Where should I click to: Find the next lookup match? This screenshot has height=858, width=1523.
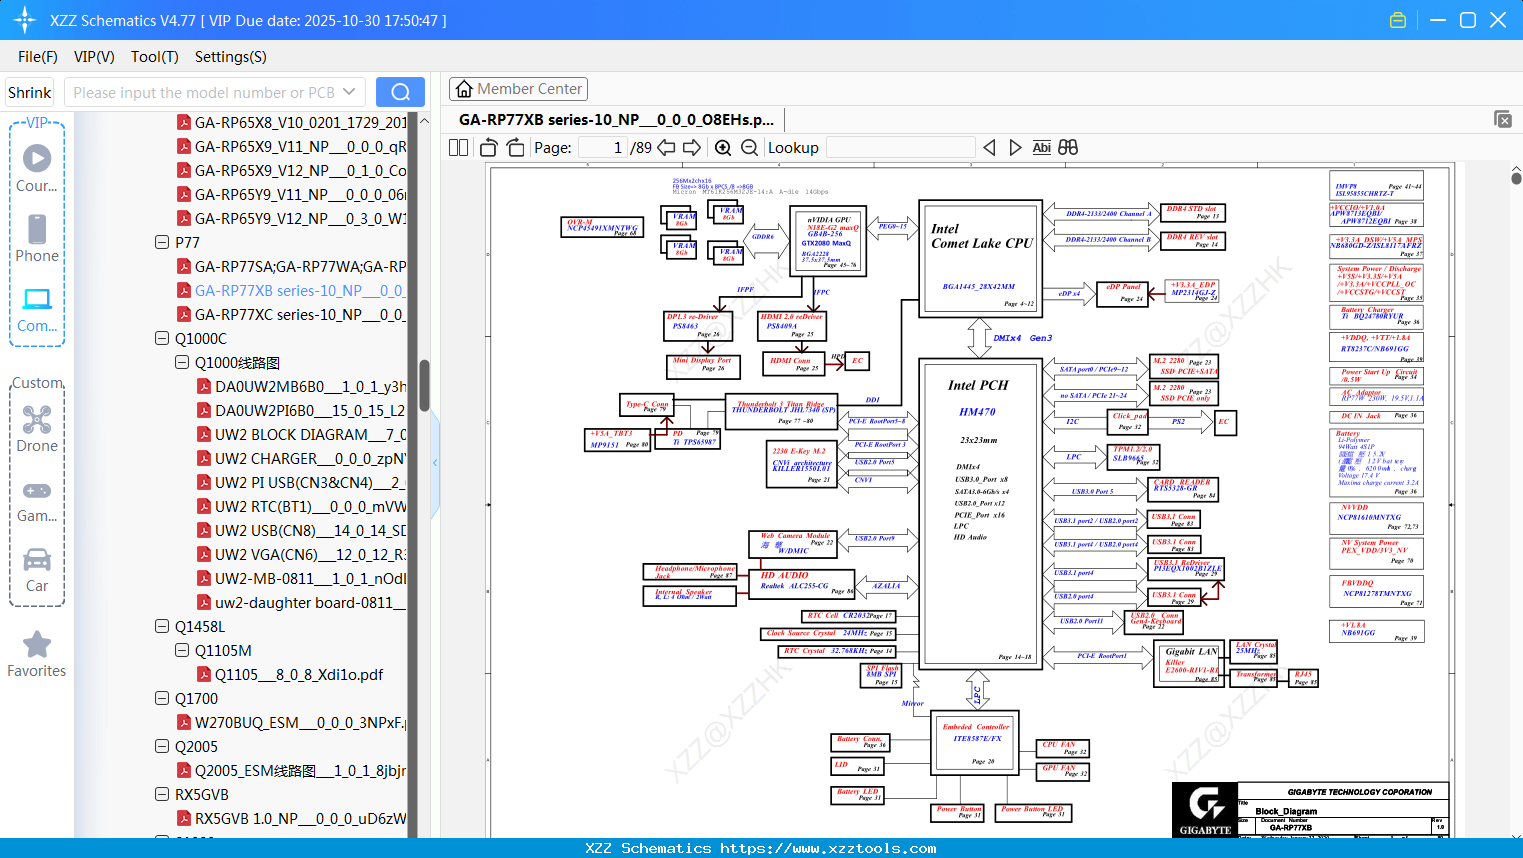1015,148
